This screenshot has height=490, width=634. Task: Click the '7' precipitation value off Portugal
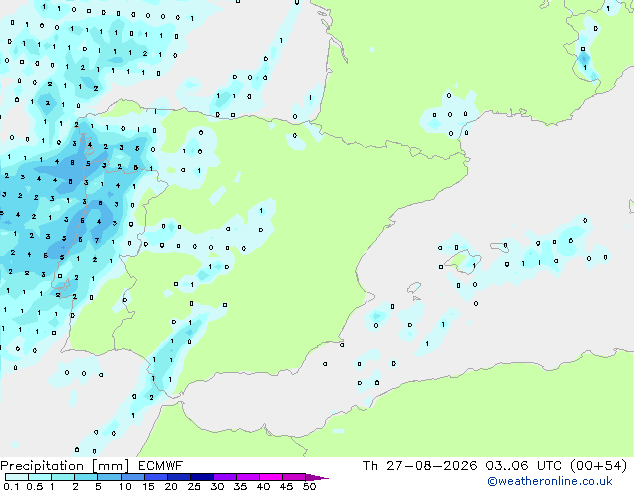click(x=97, y=240)
